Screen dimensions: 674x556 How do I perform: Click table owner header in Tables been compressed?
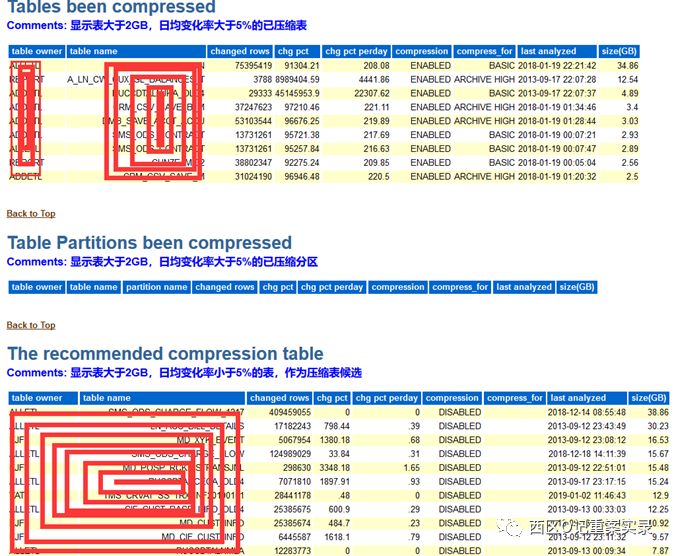[x=37, y=51]
